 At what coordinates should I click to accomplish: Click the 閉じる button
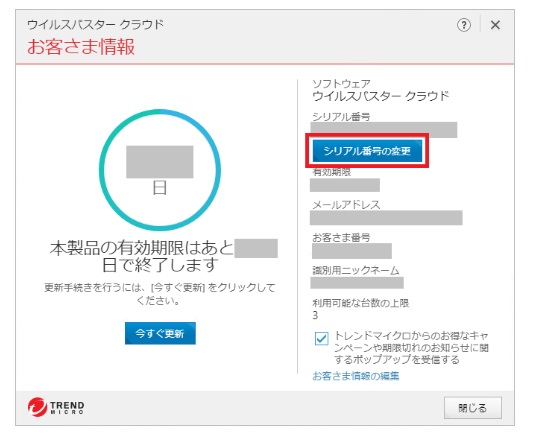[472, 408]
